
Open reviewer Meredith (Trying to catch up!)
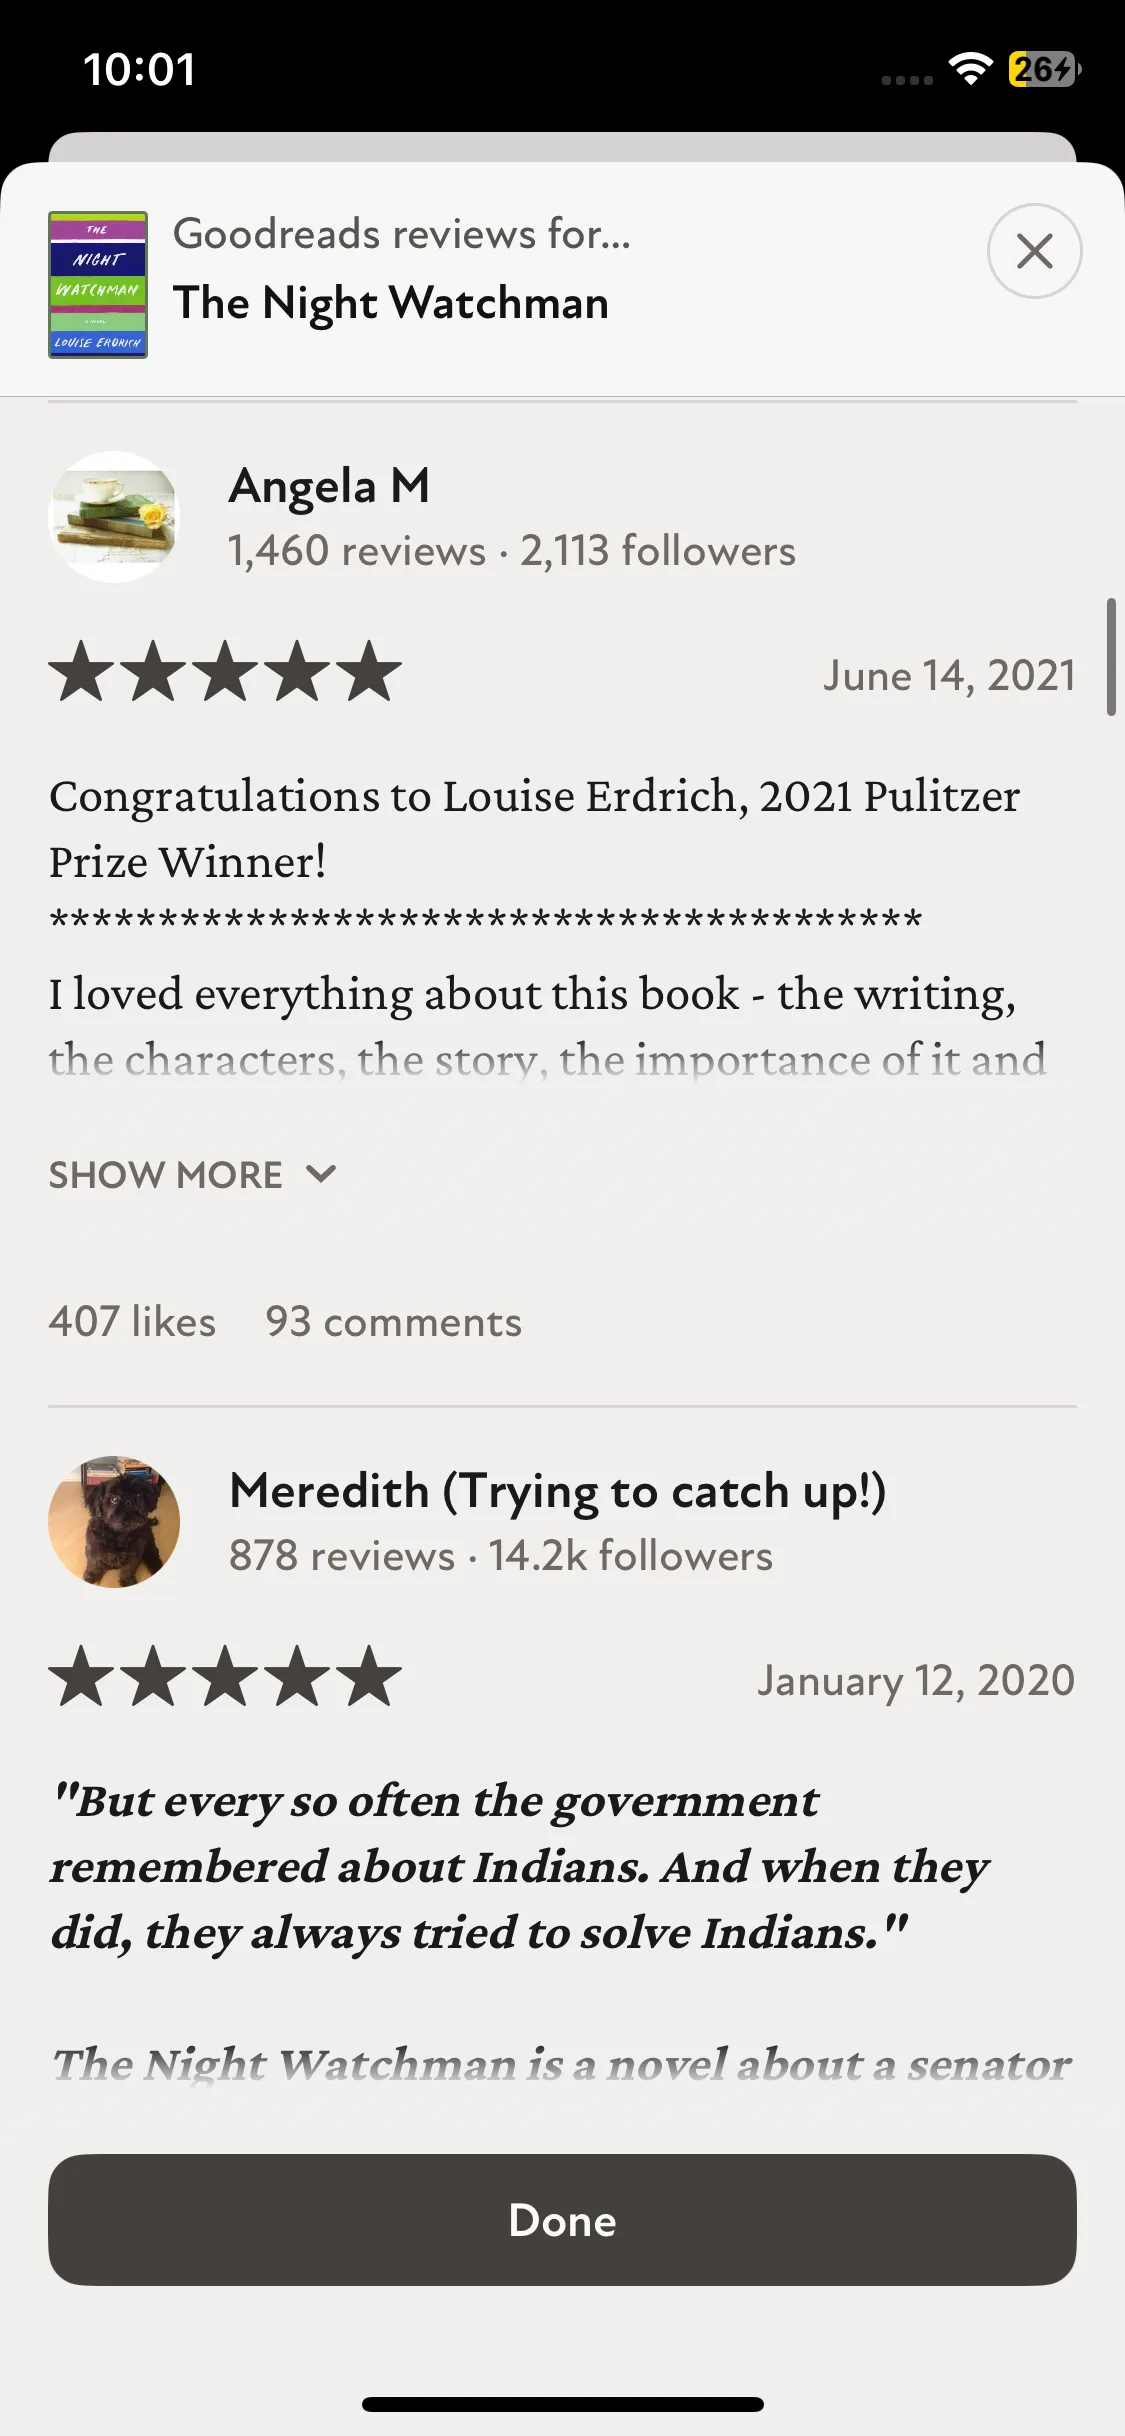(557, 1491)
